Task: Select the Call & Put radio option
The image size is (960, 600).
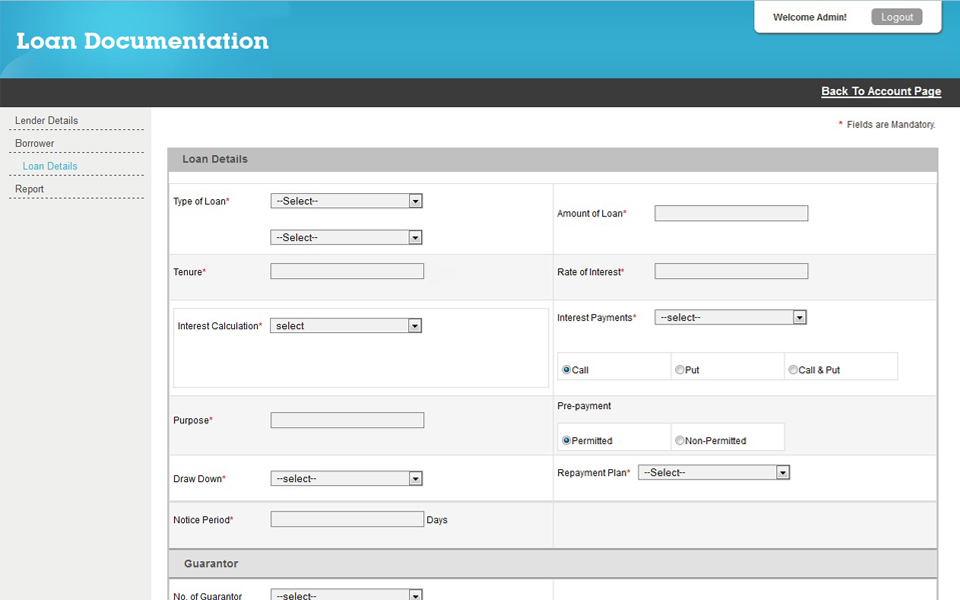Action: coord(793,370)
